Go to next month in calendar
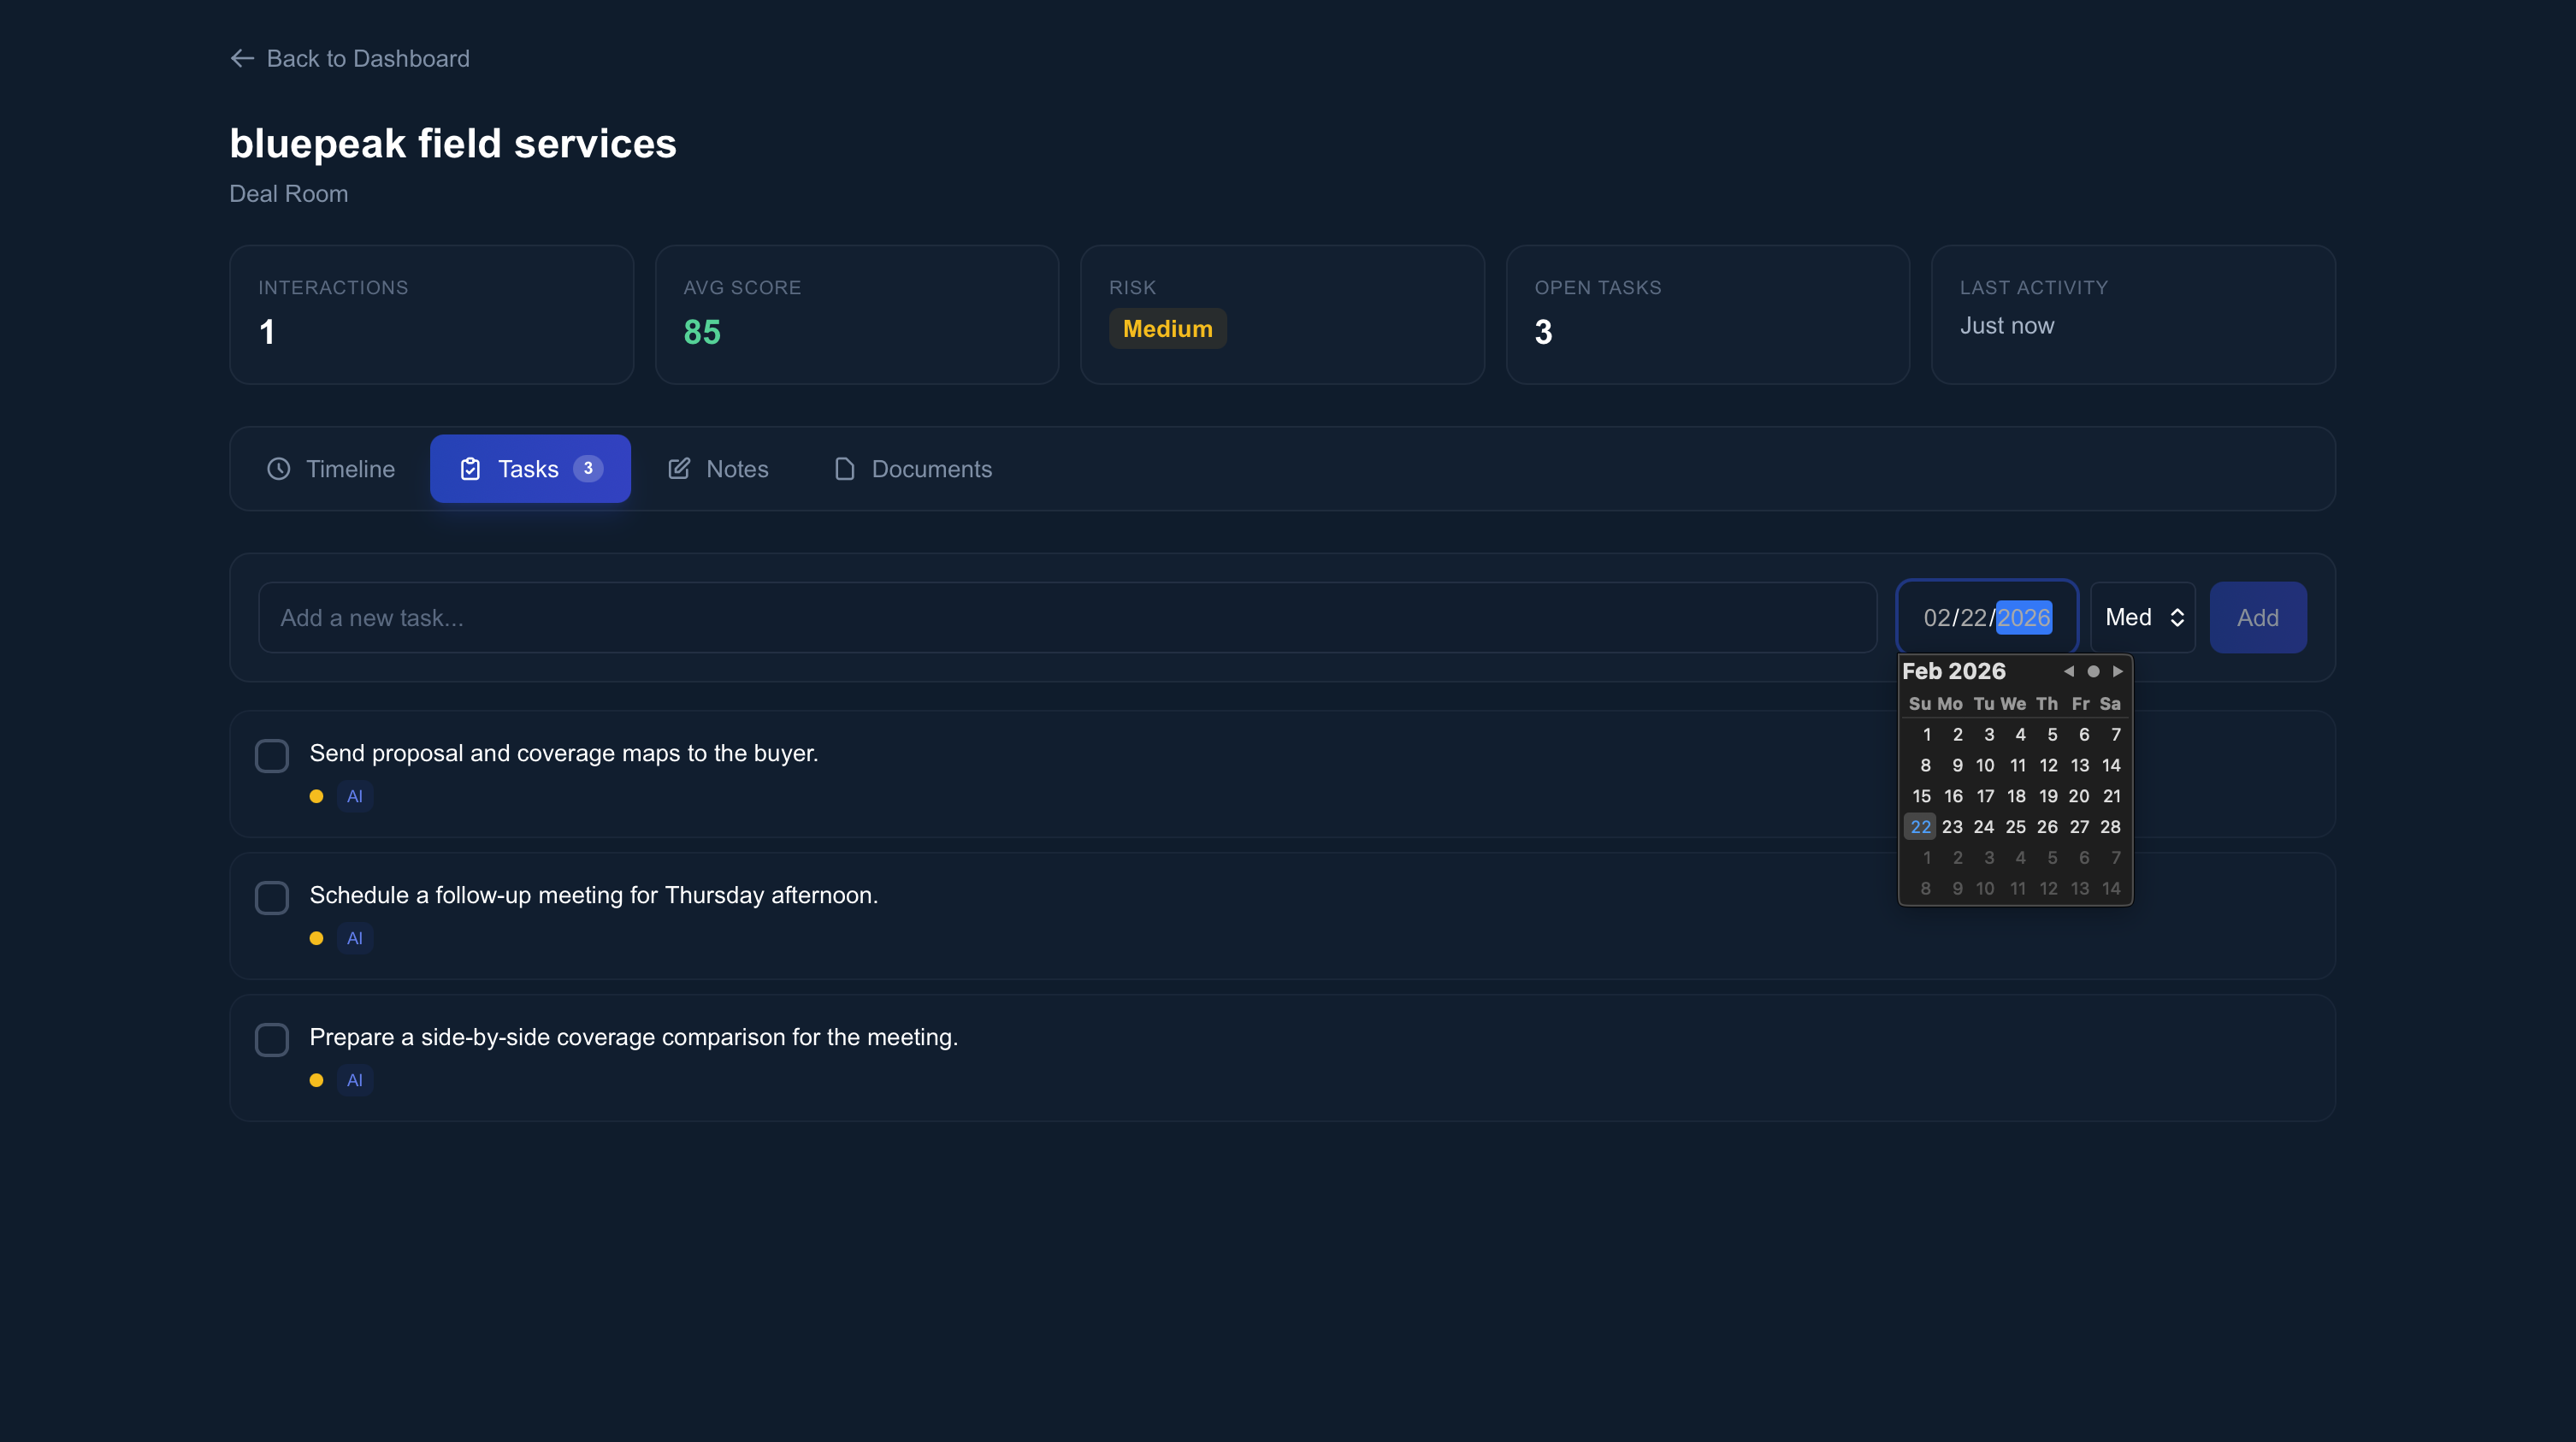Screen dimensions: 2576x1442 2118,671
